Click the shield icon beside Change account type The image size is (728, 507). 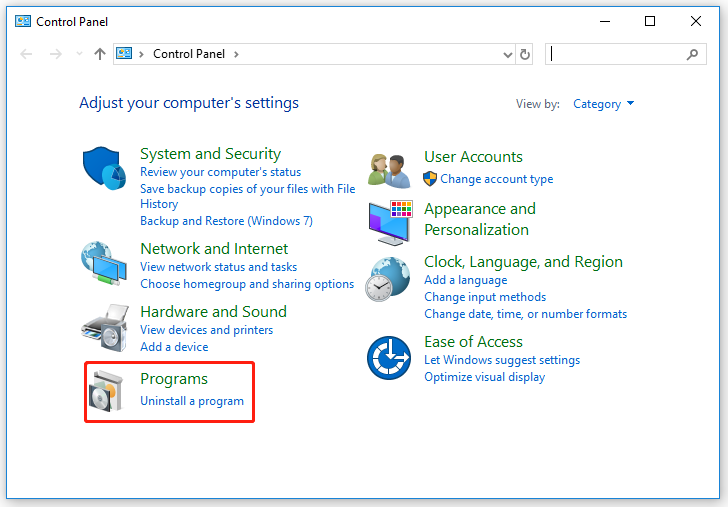pos(430,179)
